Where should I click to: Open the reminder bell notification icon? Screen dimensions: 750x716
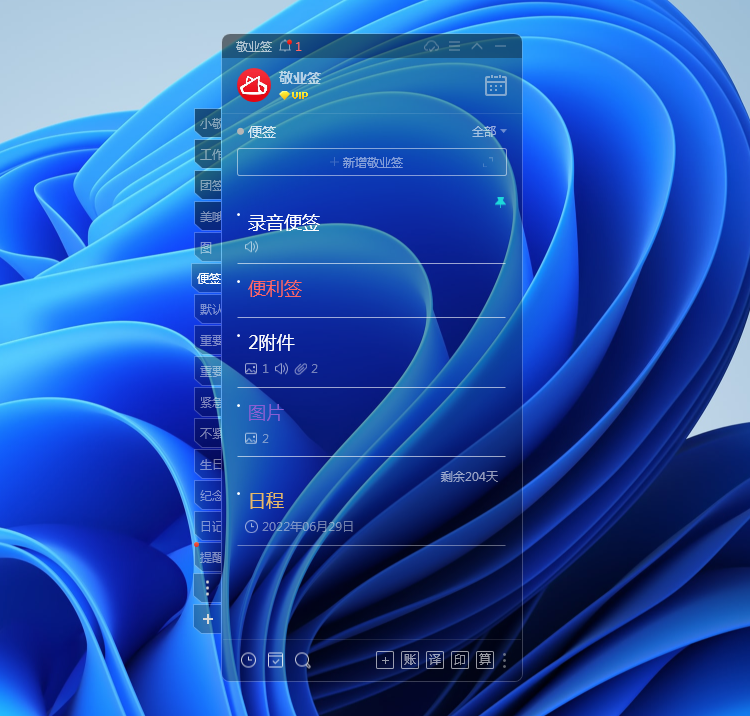[x=286, y=46]
